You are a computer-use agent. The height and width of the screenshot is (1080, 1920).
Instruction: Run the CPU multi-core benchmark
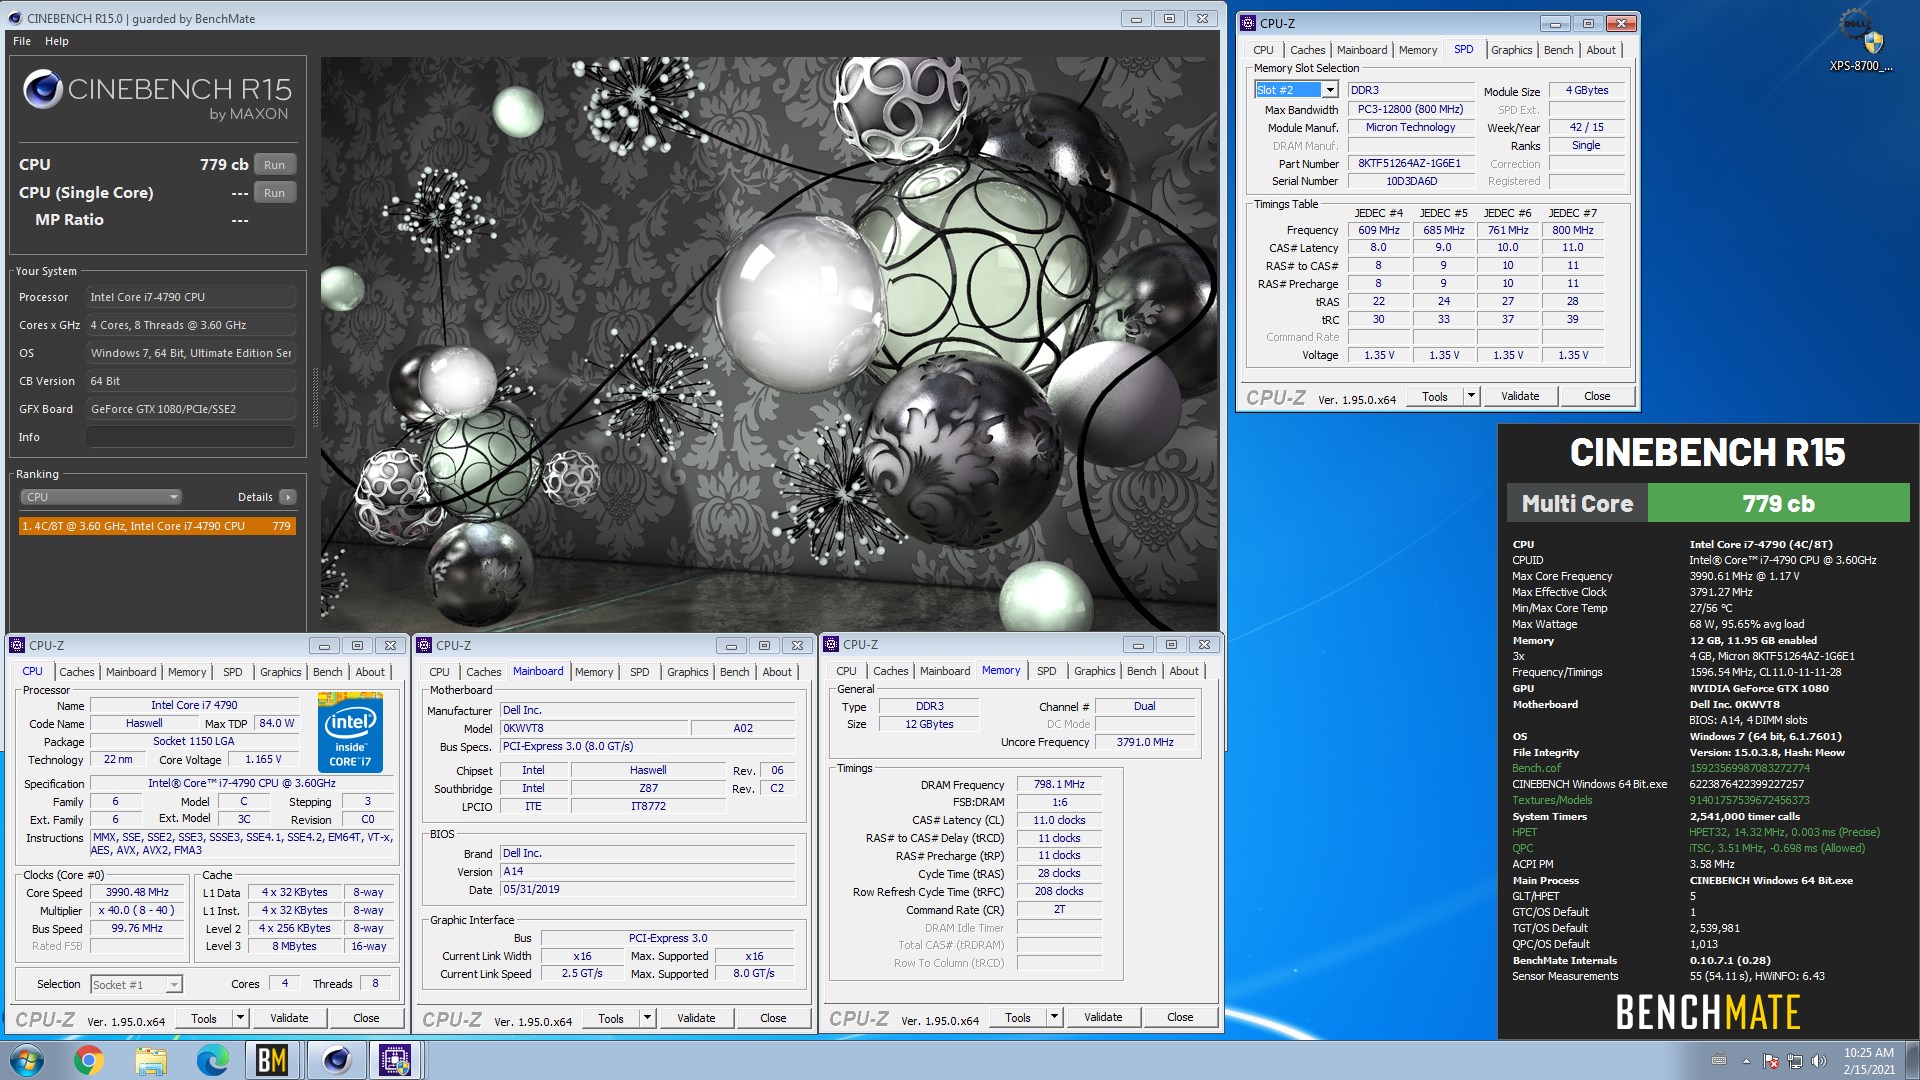click(275, 165)
